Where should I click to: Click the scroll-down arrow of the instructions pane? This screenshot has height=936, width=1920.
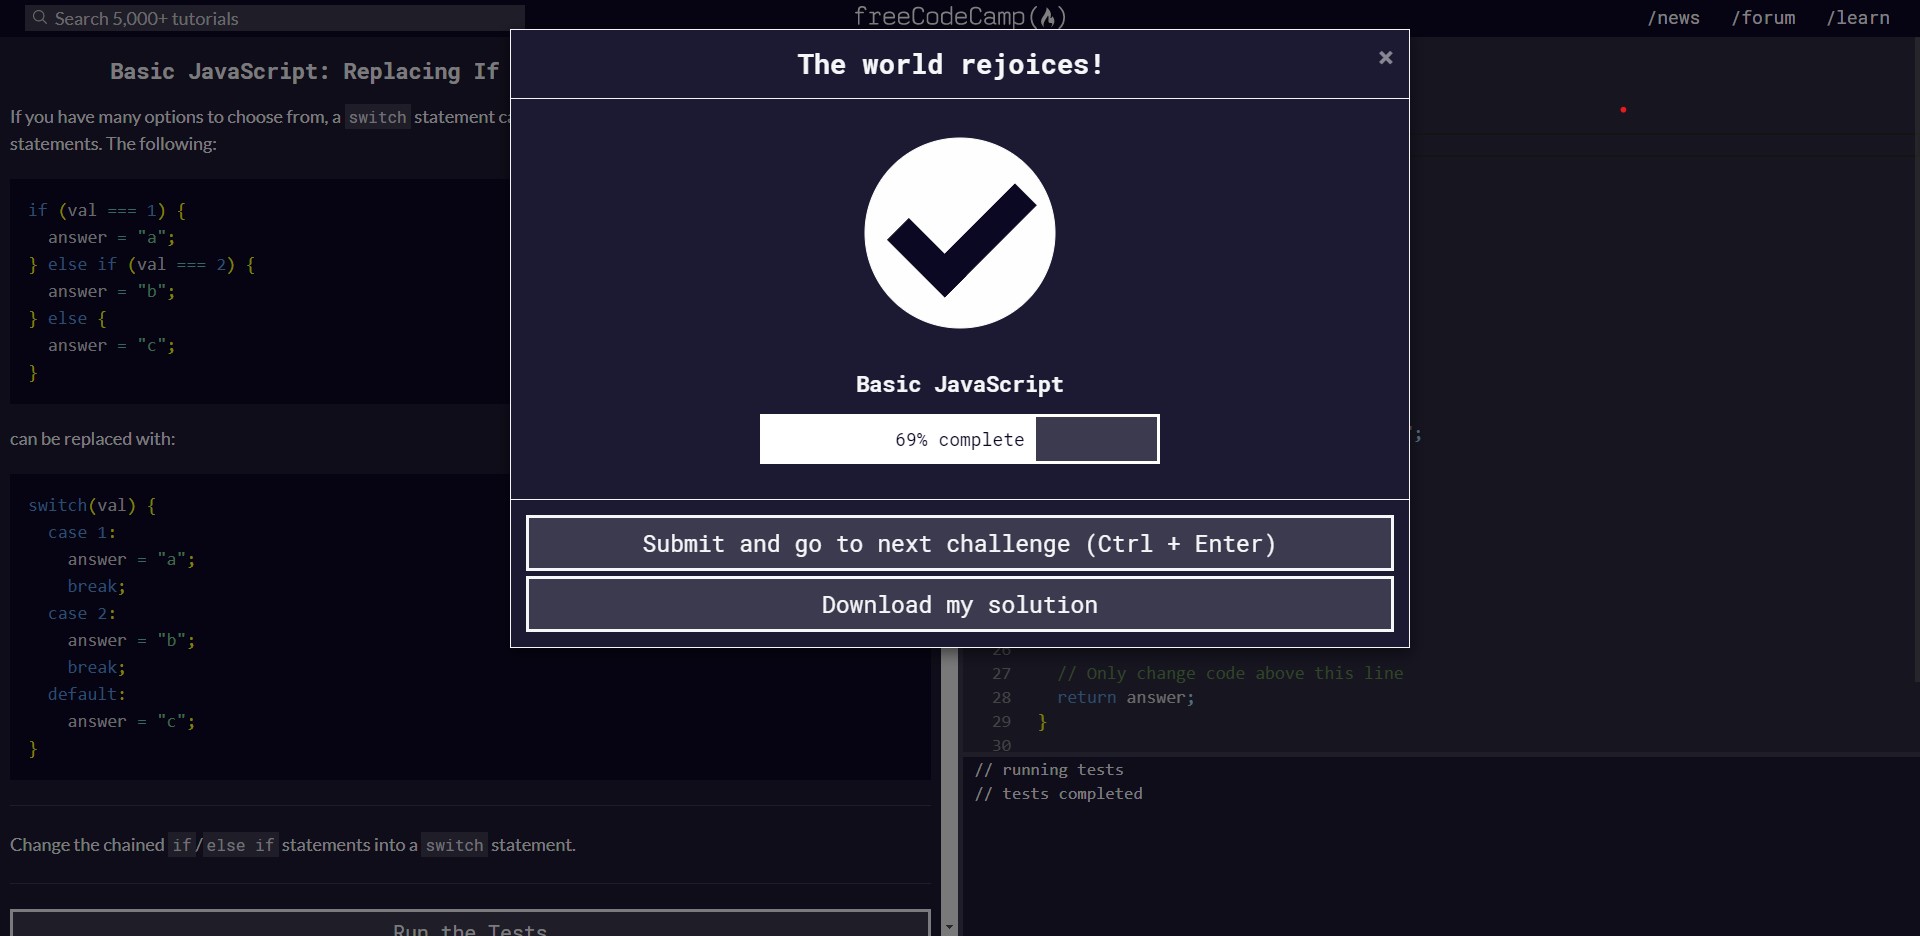click(949, 927)
